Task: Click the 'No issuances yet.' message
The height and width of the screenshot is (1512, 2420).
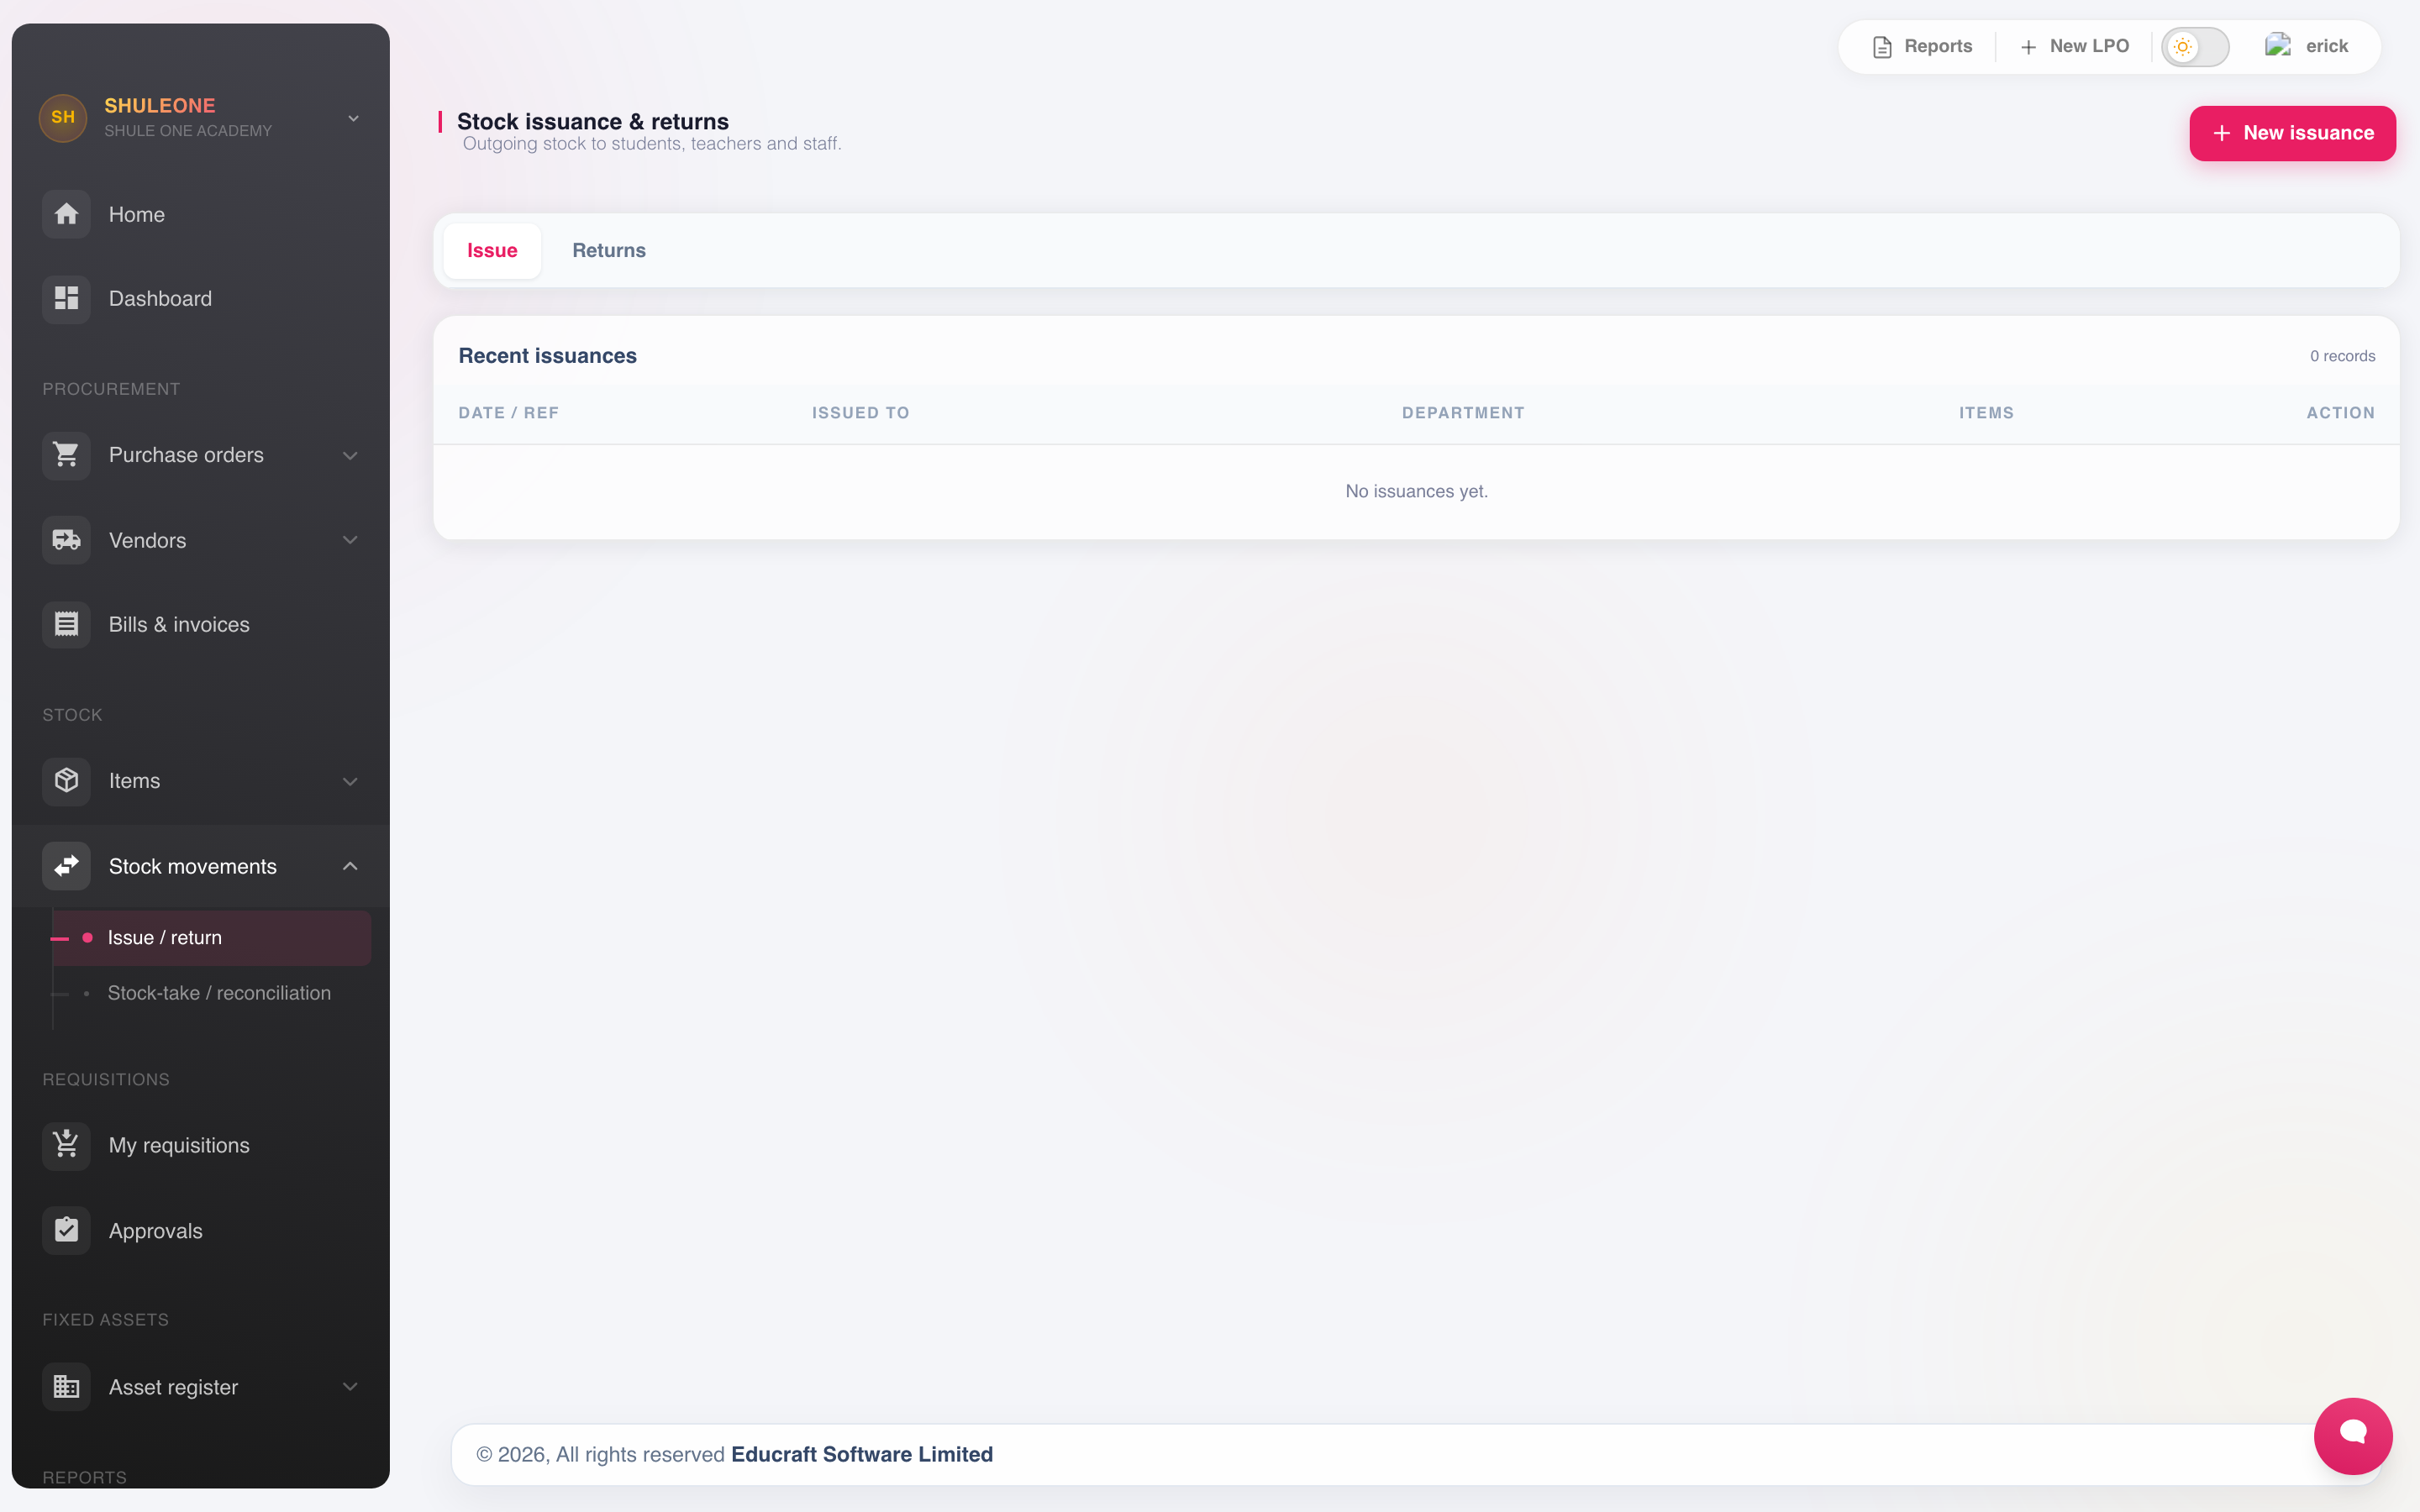Action: (1416, 491)
